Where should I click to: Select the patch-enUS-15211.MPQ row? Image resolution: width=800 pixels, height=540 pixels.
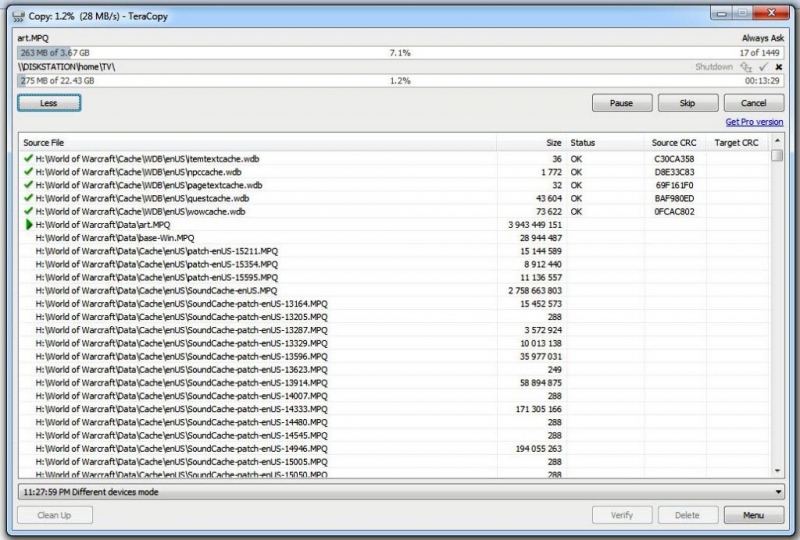395,251
